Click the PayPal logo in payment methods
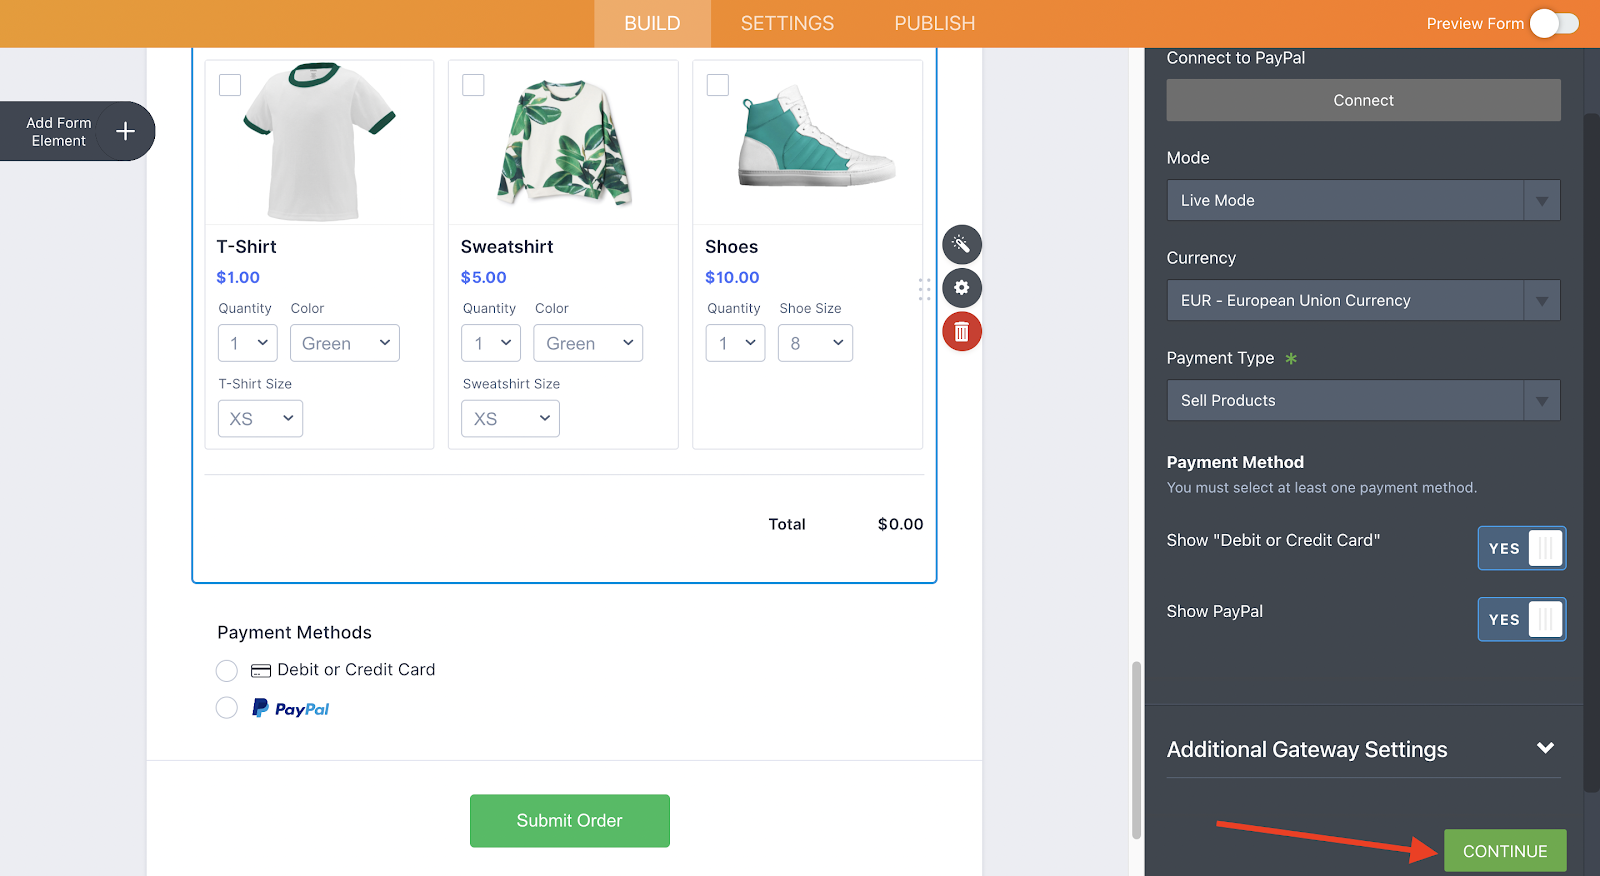The height and width of the screenshot is (876, 1600). point(290,708)
